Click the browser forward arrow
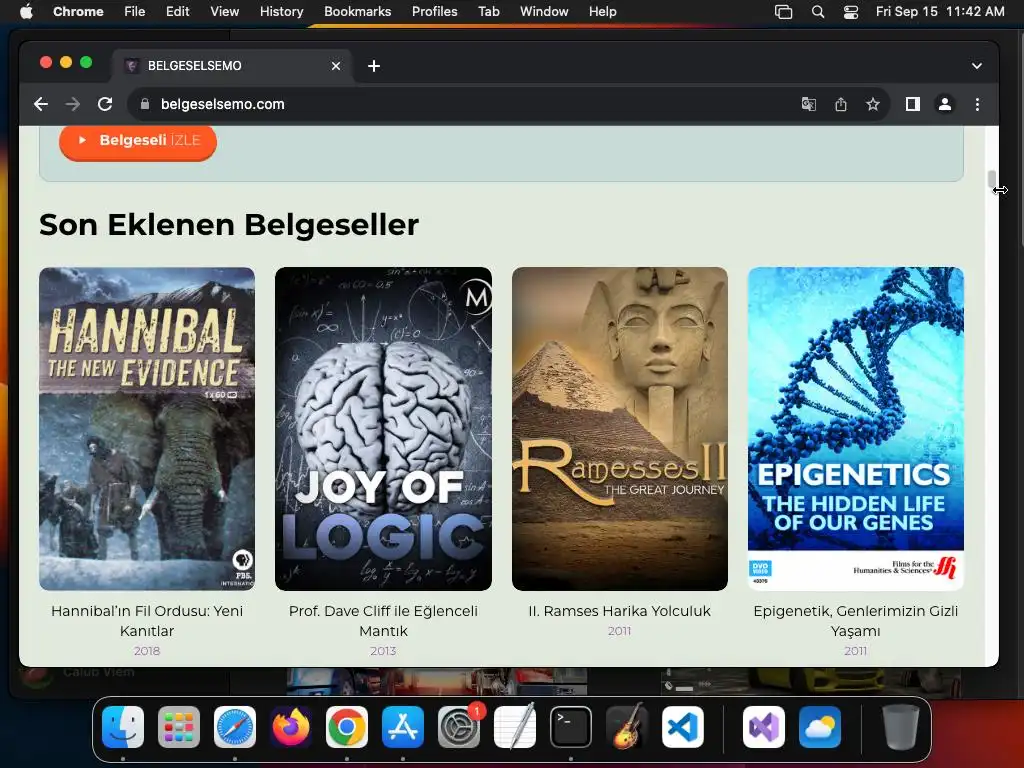This screenshot has height=768, width=1024. click(72, 104)
